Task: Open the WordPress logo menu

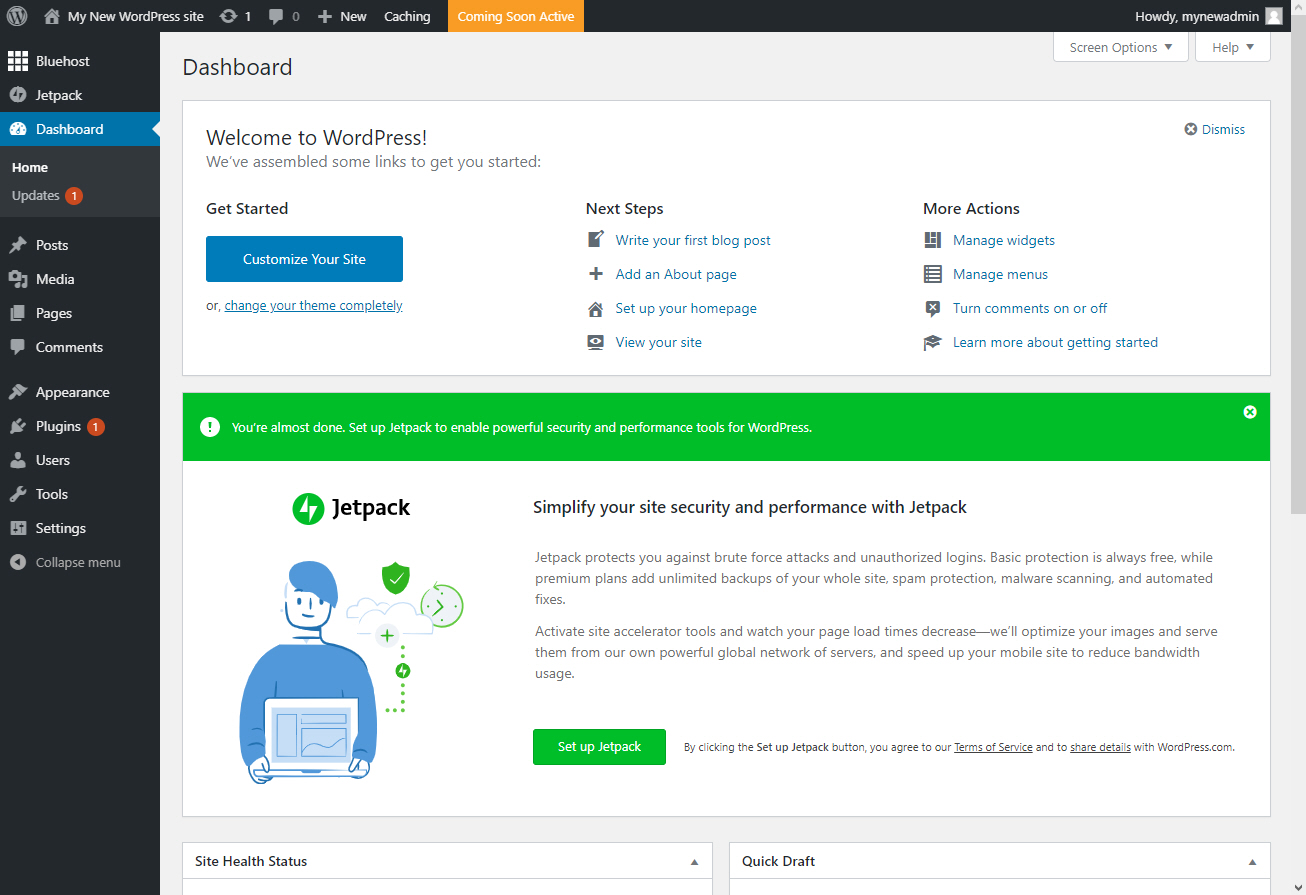Action: [17, 16]
